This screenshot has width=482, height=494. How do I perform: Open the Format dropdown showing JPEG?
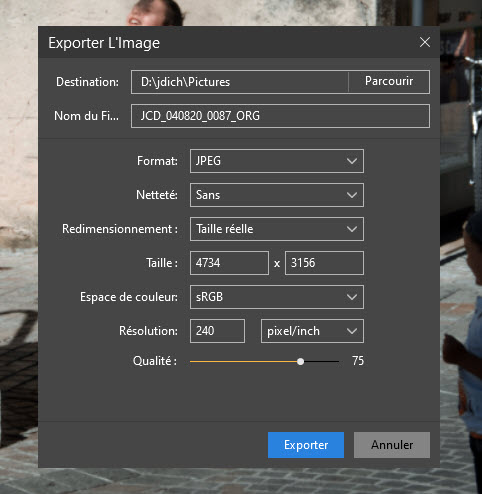tap(277, 161)
